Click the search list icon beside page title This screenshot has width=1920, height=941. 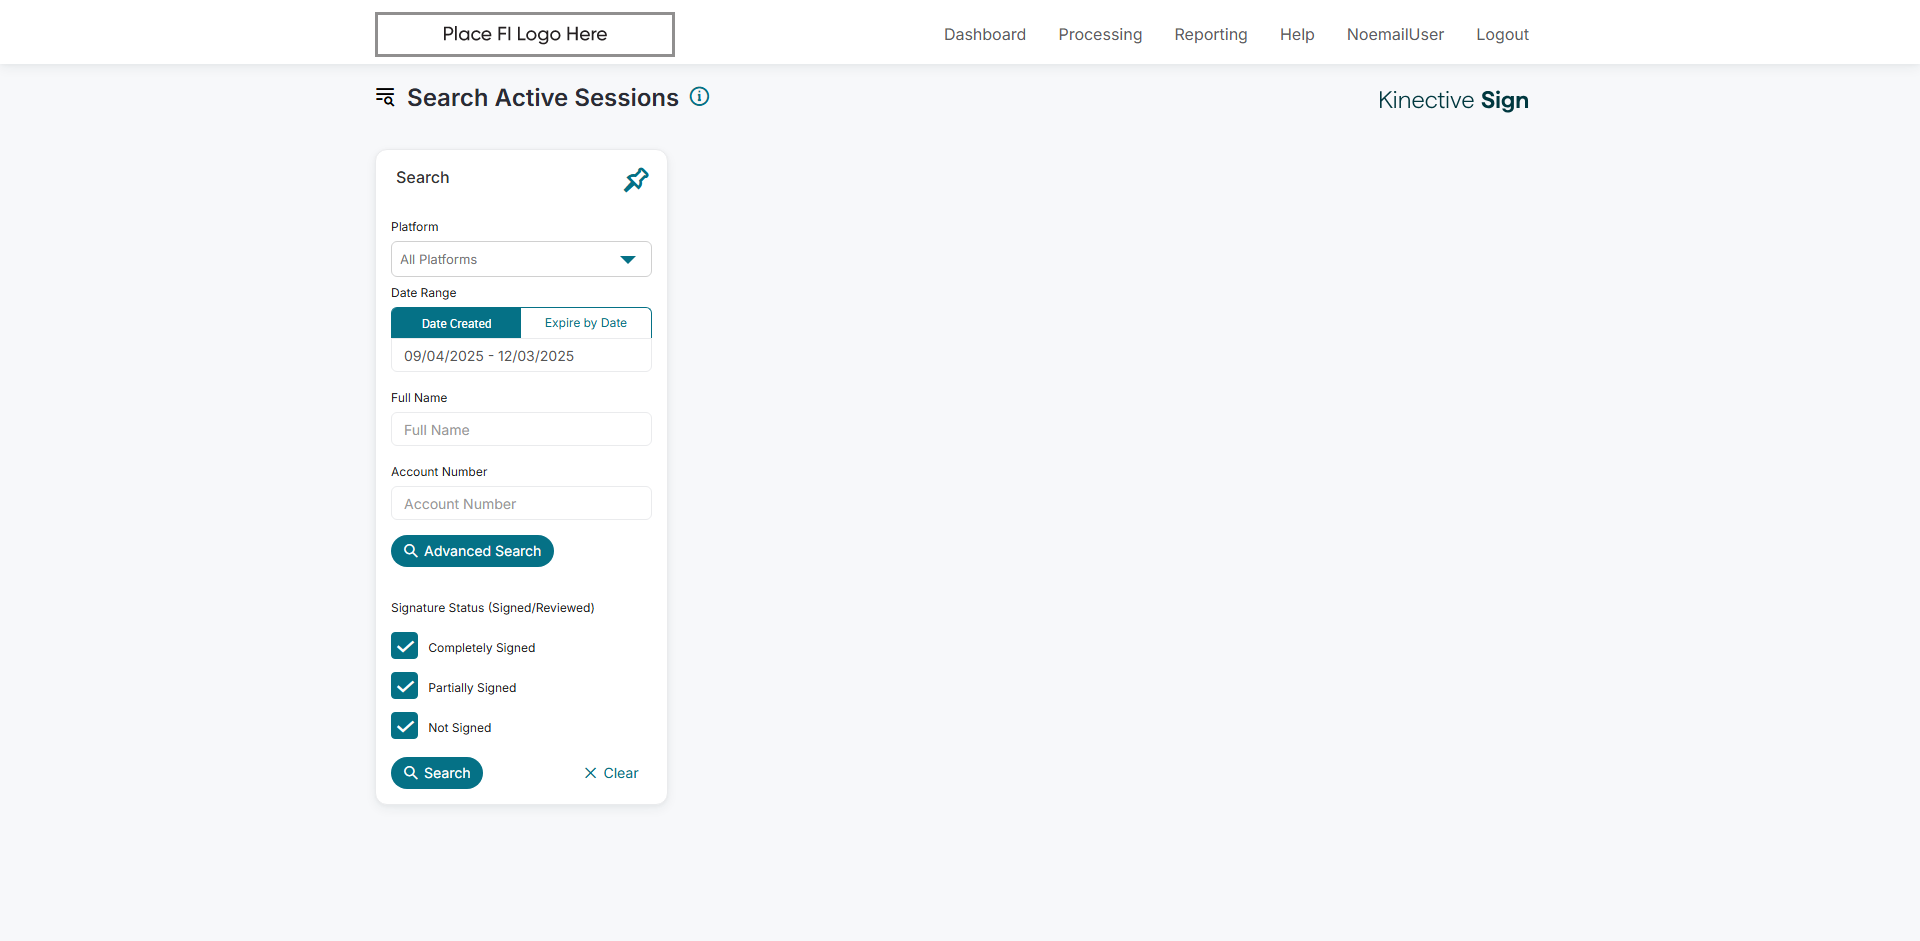[385, 97]
